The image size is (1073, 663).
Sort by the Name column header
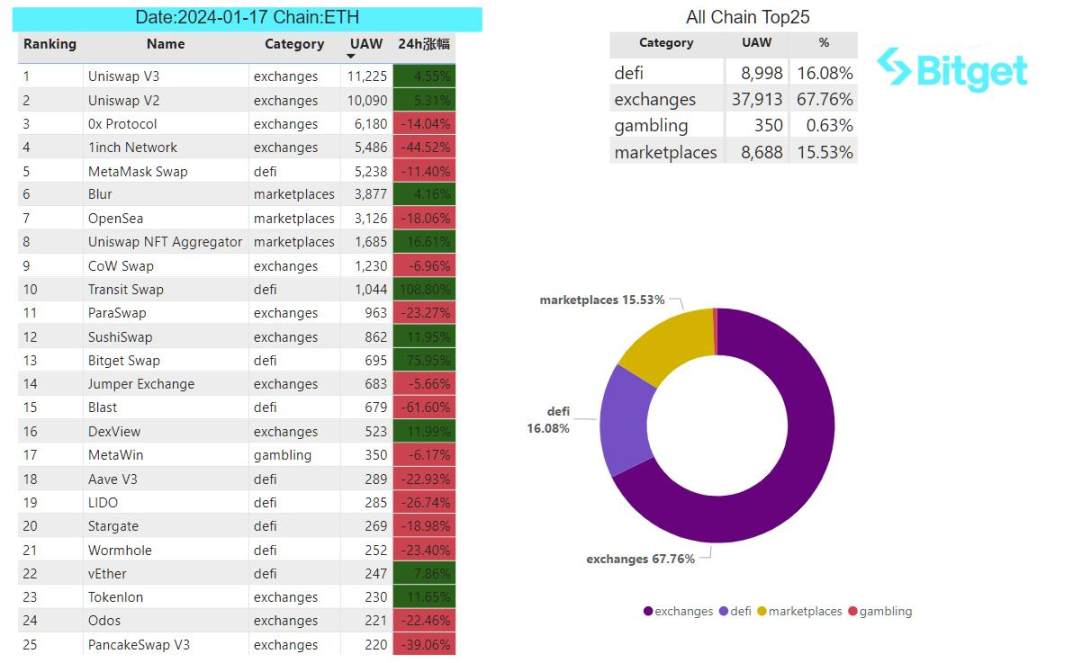(165, 44)
